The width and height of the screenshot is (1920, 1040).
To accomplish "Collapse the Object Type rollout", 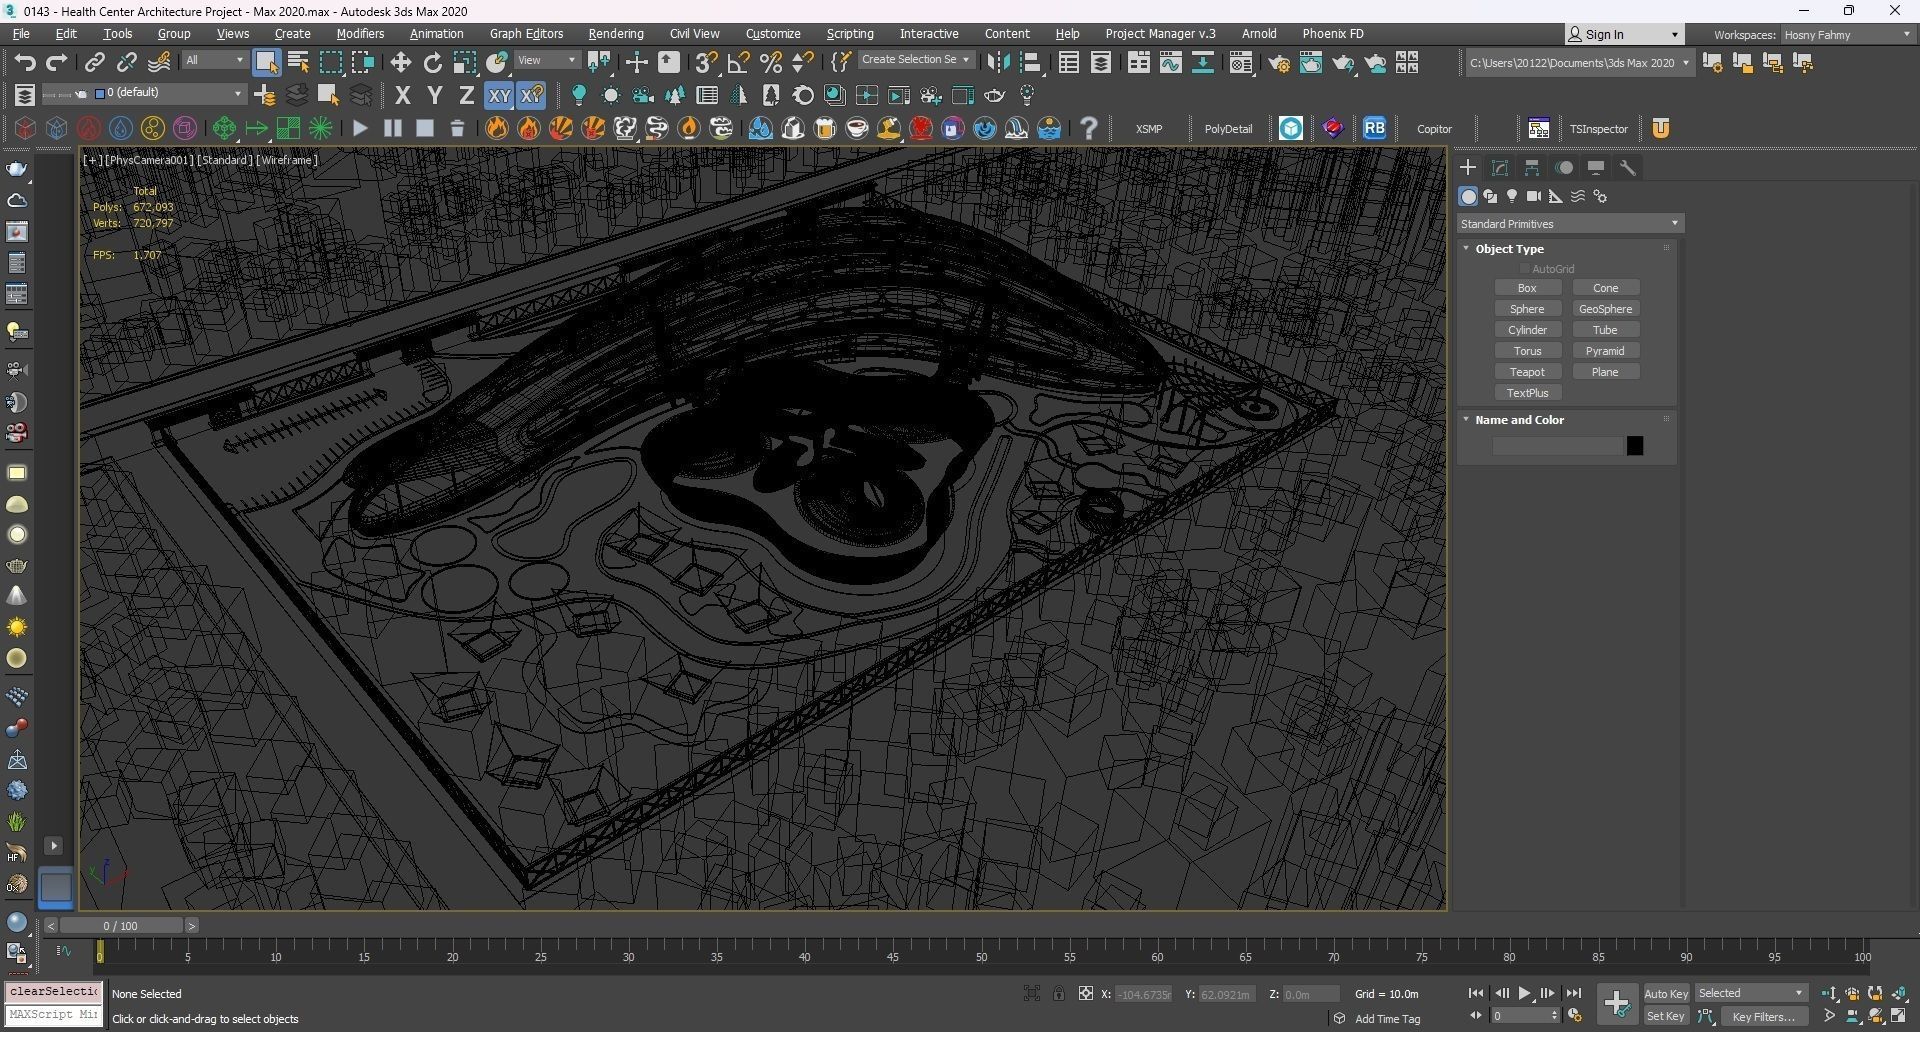I will point(1509,249).
